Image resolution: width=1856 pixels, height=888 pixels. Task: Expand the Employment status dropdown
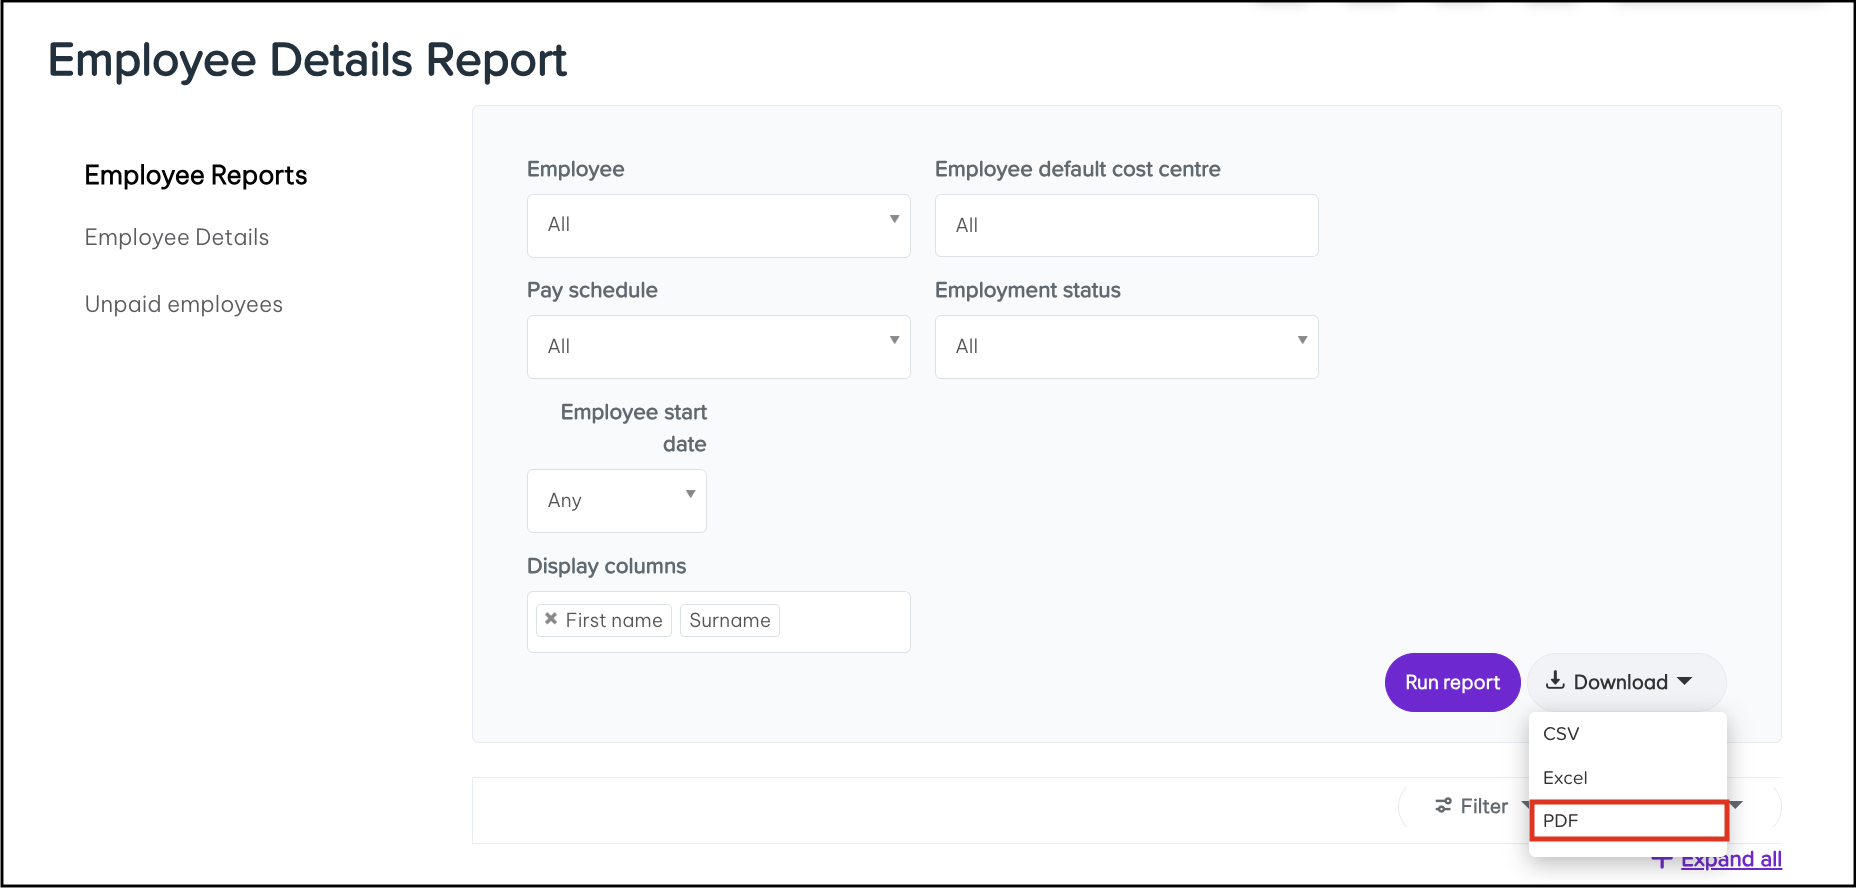tap(1126, 346)
